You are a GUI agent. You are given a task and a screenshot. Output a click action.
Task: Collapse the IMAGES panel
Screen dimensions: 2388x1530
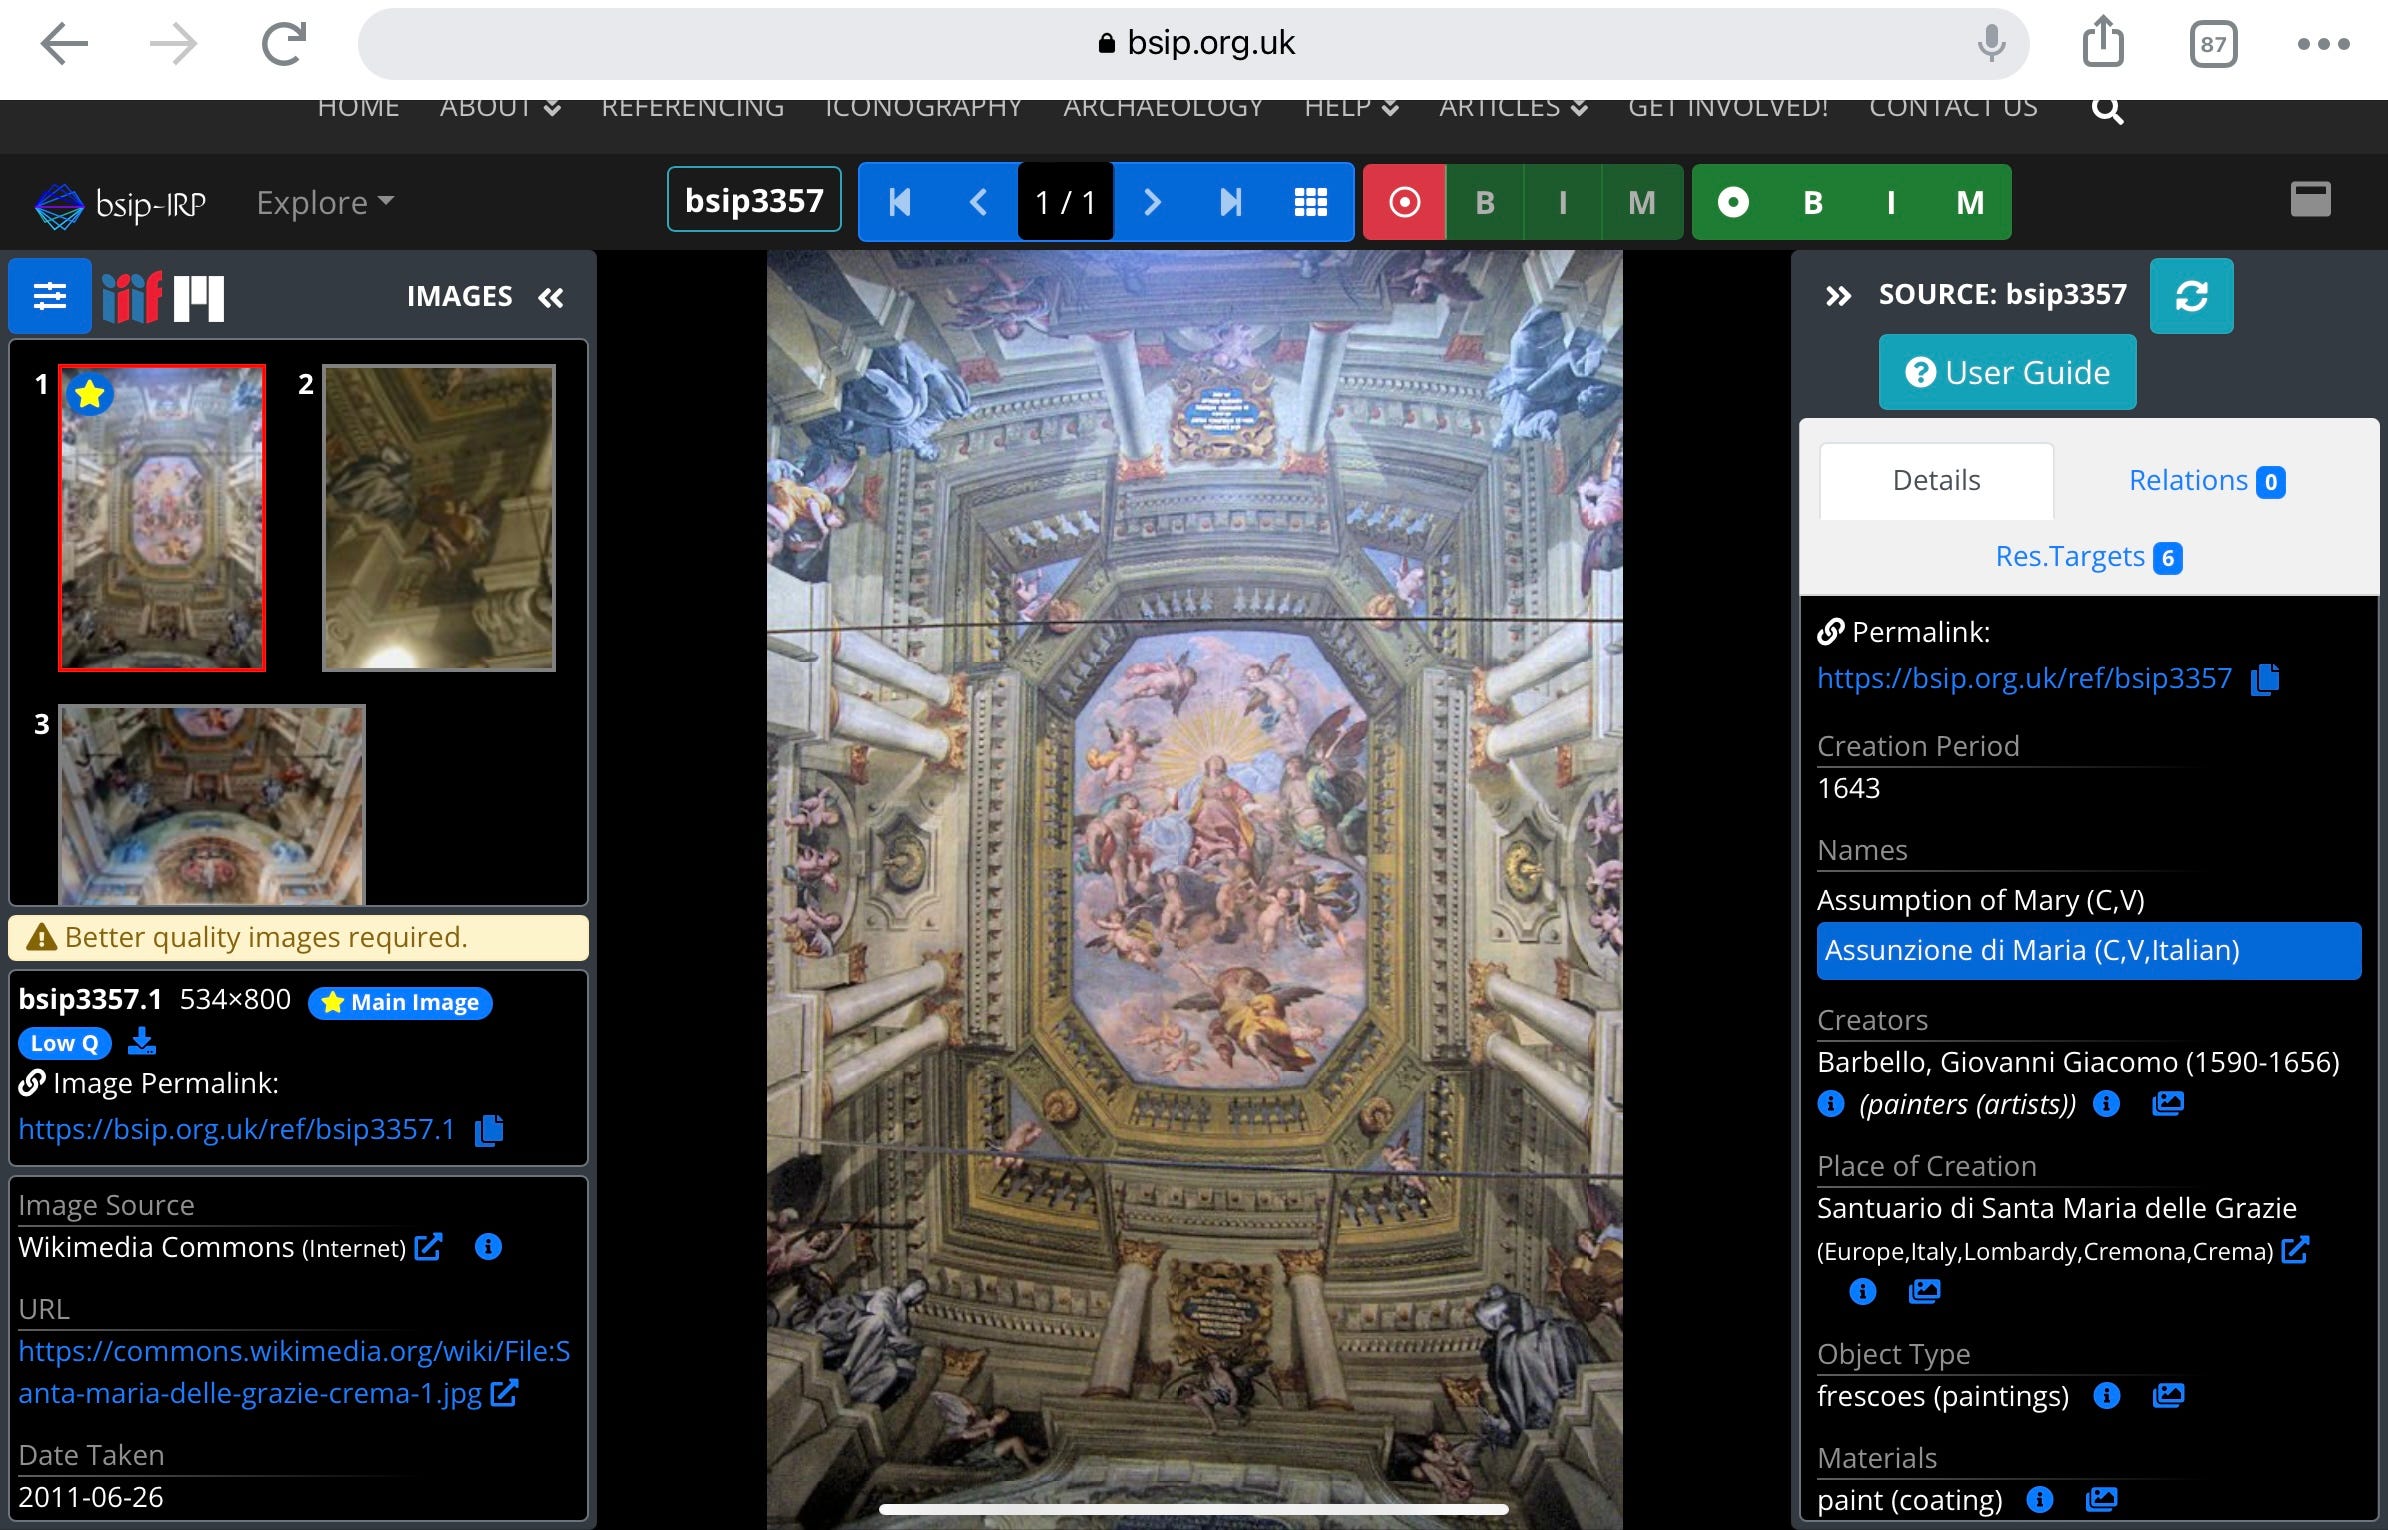pyautogui.click(x=551, y=297)
